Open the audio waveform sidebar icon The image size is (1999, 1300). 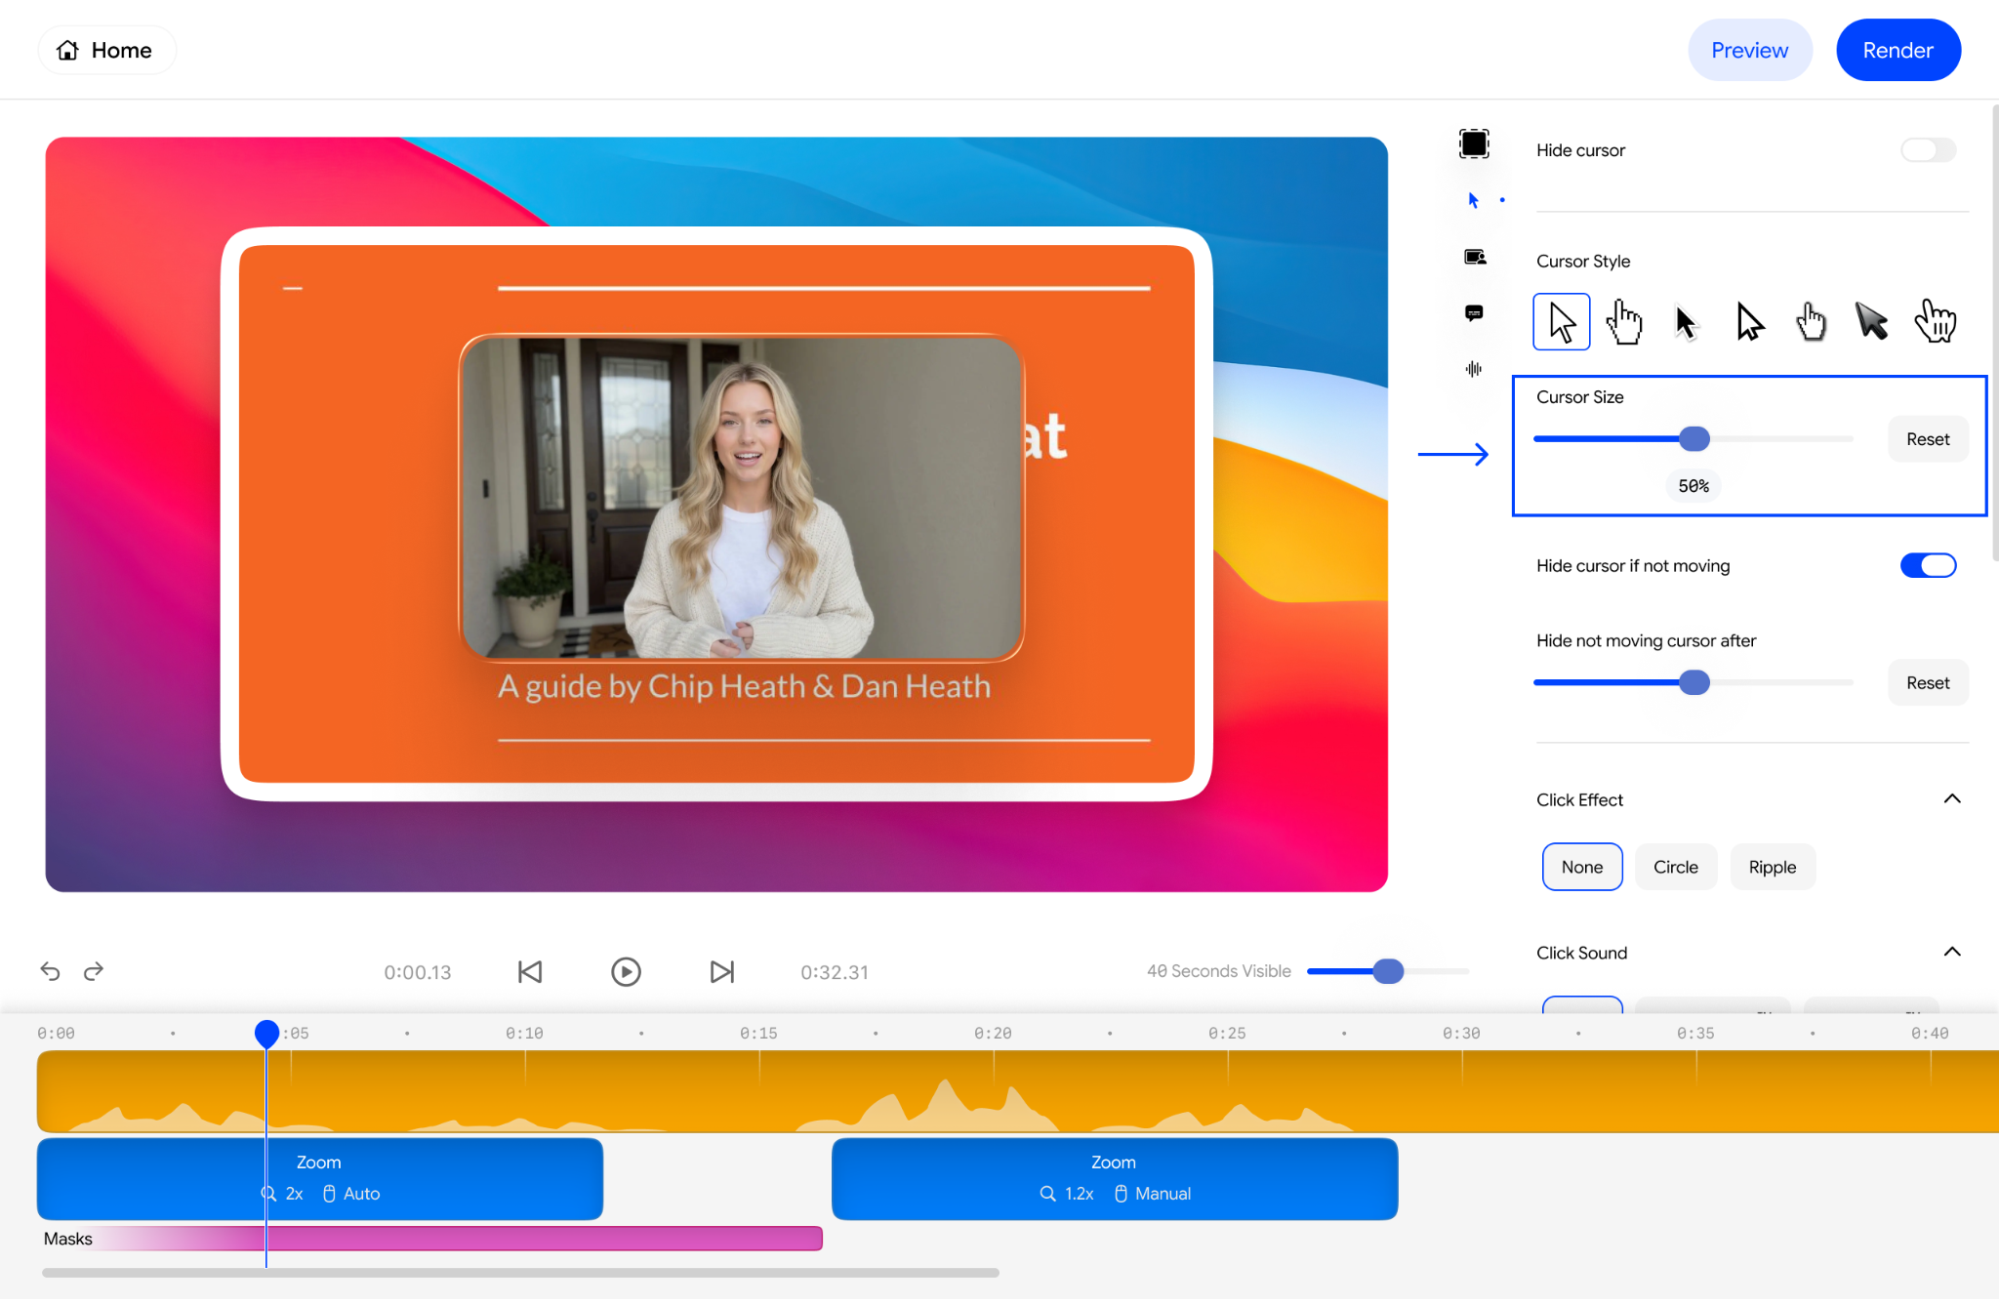tap(1473, 369)
